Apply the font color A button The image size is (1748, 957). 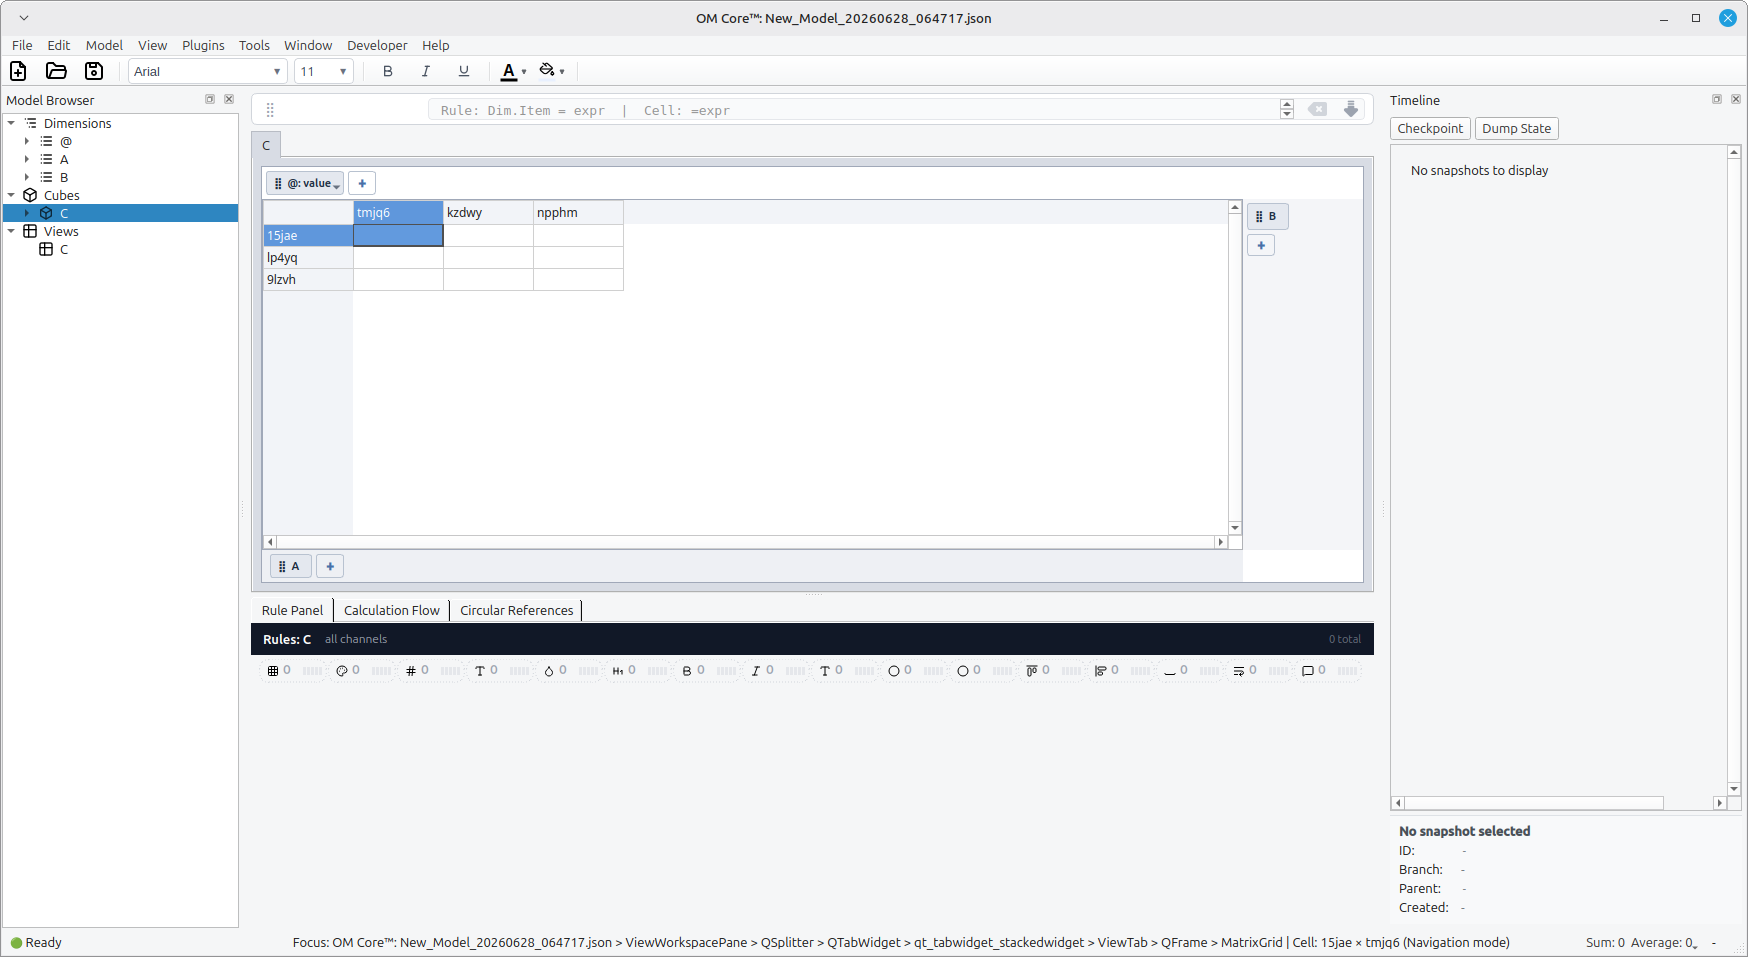[508, 71]
